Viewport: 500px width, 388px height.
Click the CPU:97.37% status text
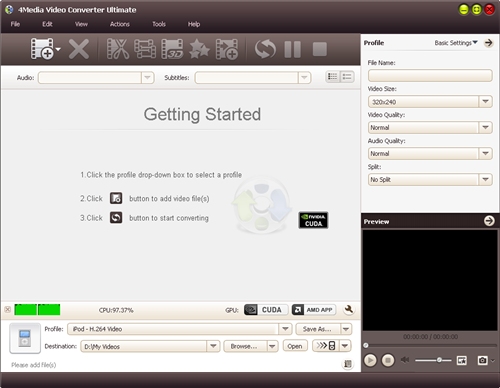tap(116, 310)
